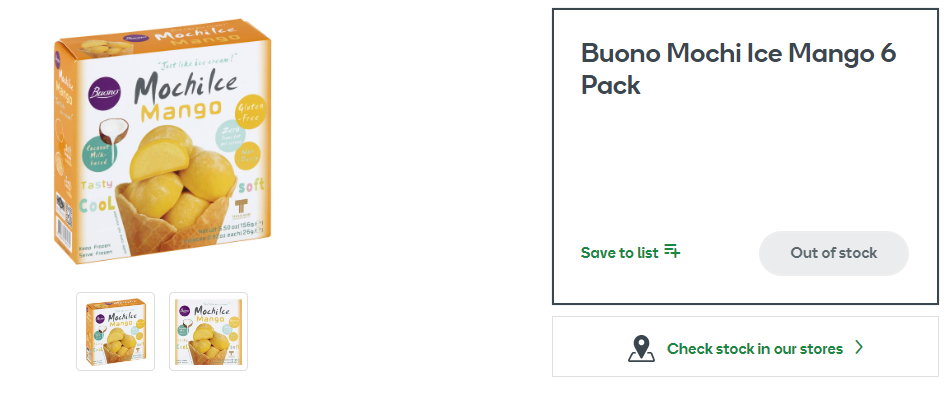Click the yellow Mango word on large box image
The width and height of the screenshot is (950, 403).
point(182,111)
